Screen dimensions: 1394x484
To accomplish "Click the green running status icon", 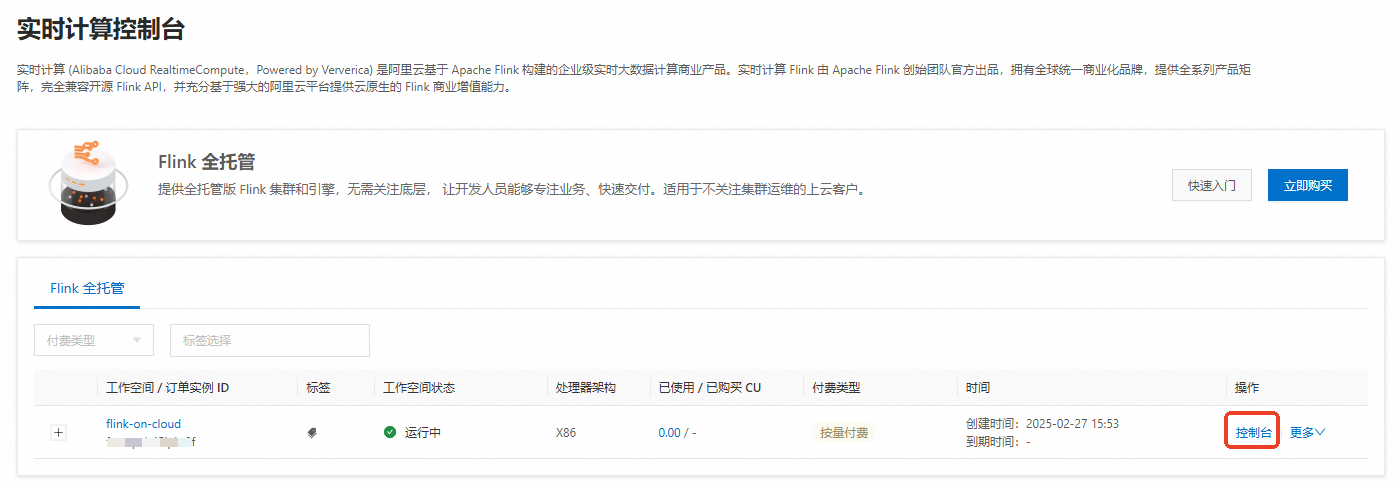I will pyautogui.click(x=390, y=433).
